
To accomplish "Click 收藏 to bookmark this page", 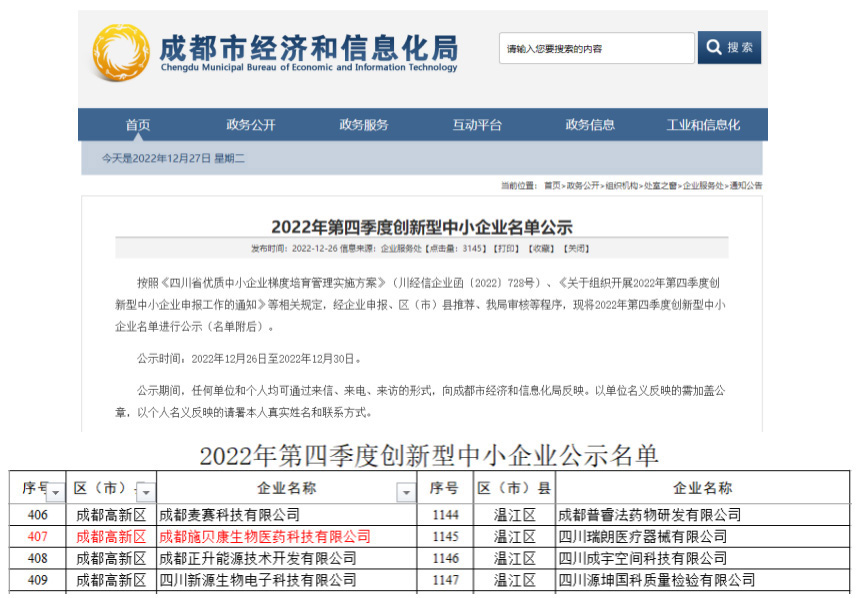I will [x=540, y=248].
